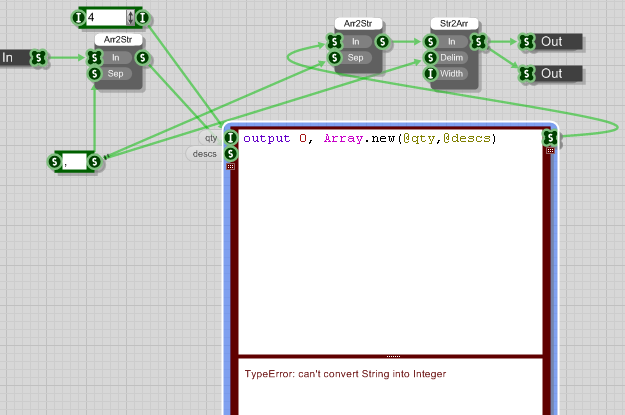Viewport: 625px width, 415px height.
Task: Select the Str2Arr Width integer connector
Action: click(430, 73)
